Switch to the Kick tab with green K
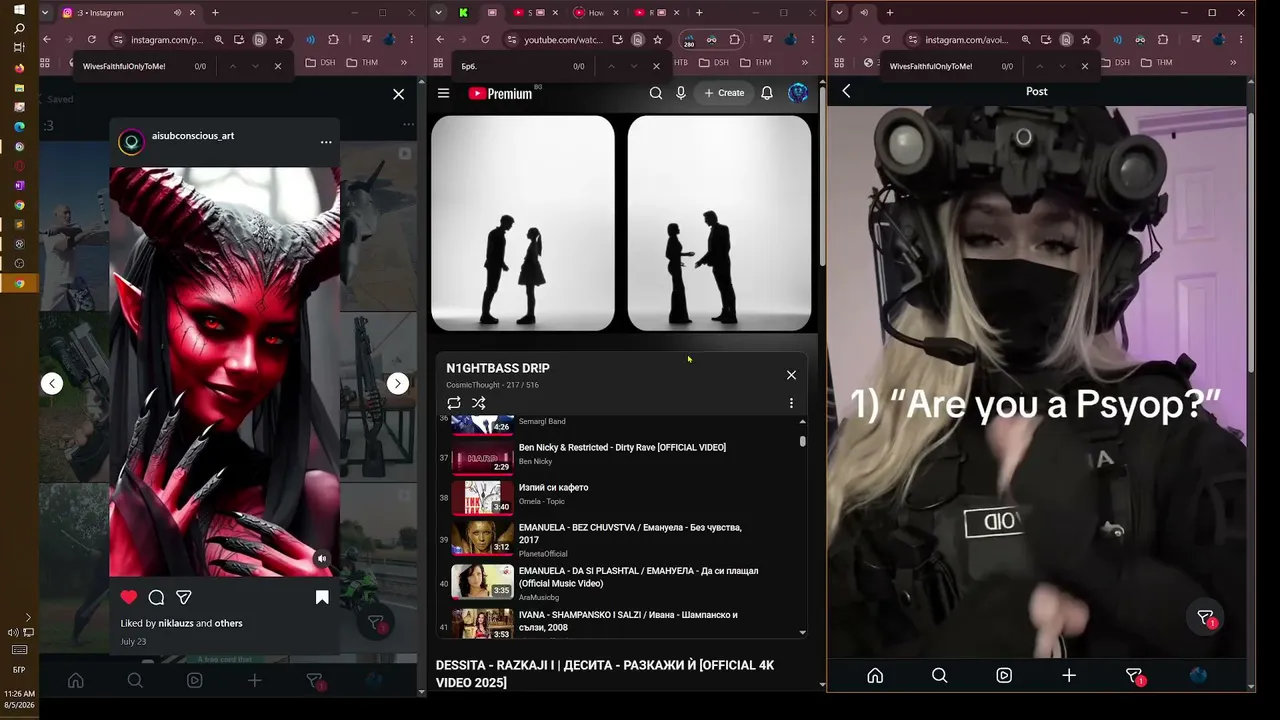This screenshot has width=1280, height=720. click(464, 13)
